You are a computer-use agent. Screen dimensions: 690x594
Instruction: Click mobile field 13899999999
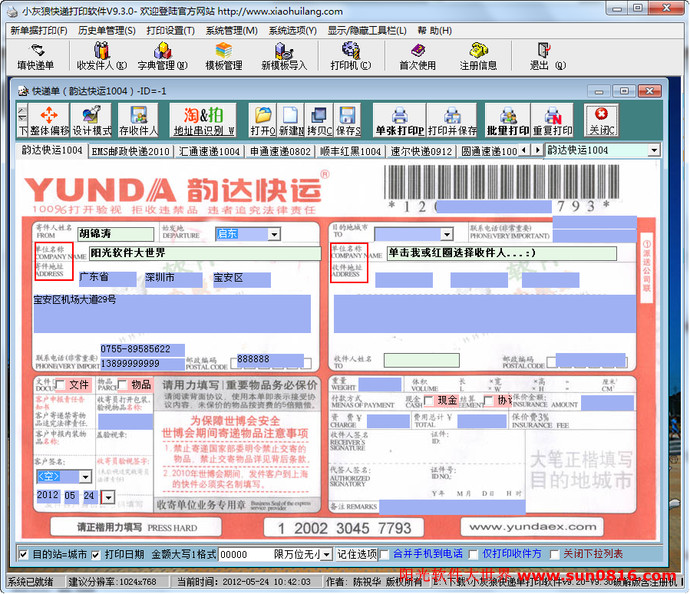click(x=143, y=364)
